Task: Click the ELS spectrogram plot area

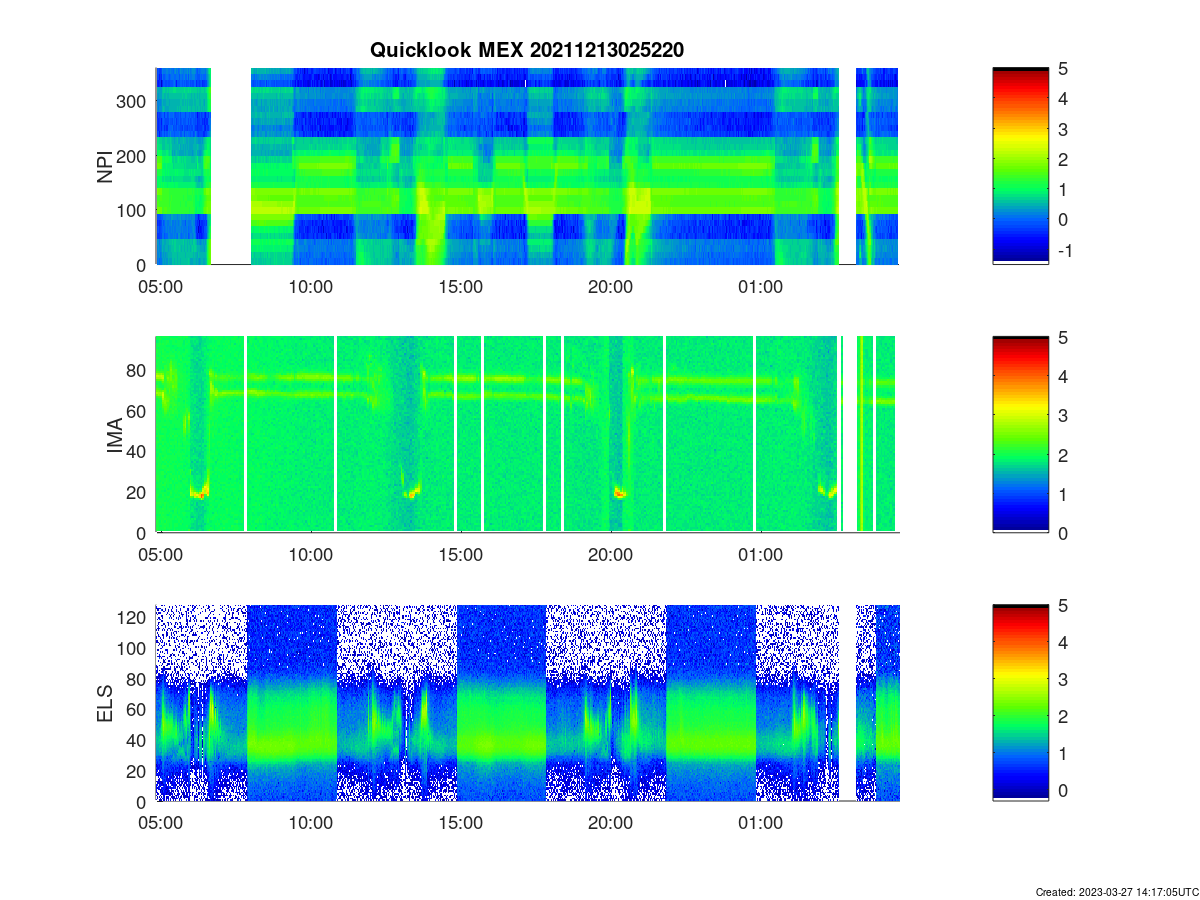Action: [527, 703]
